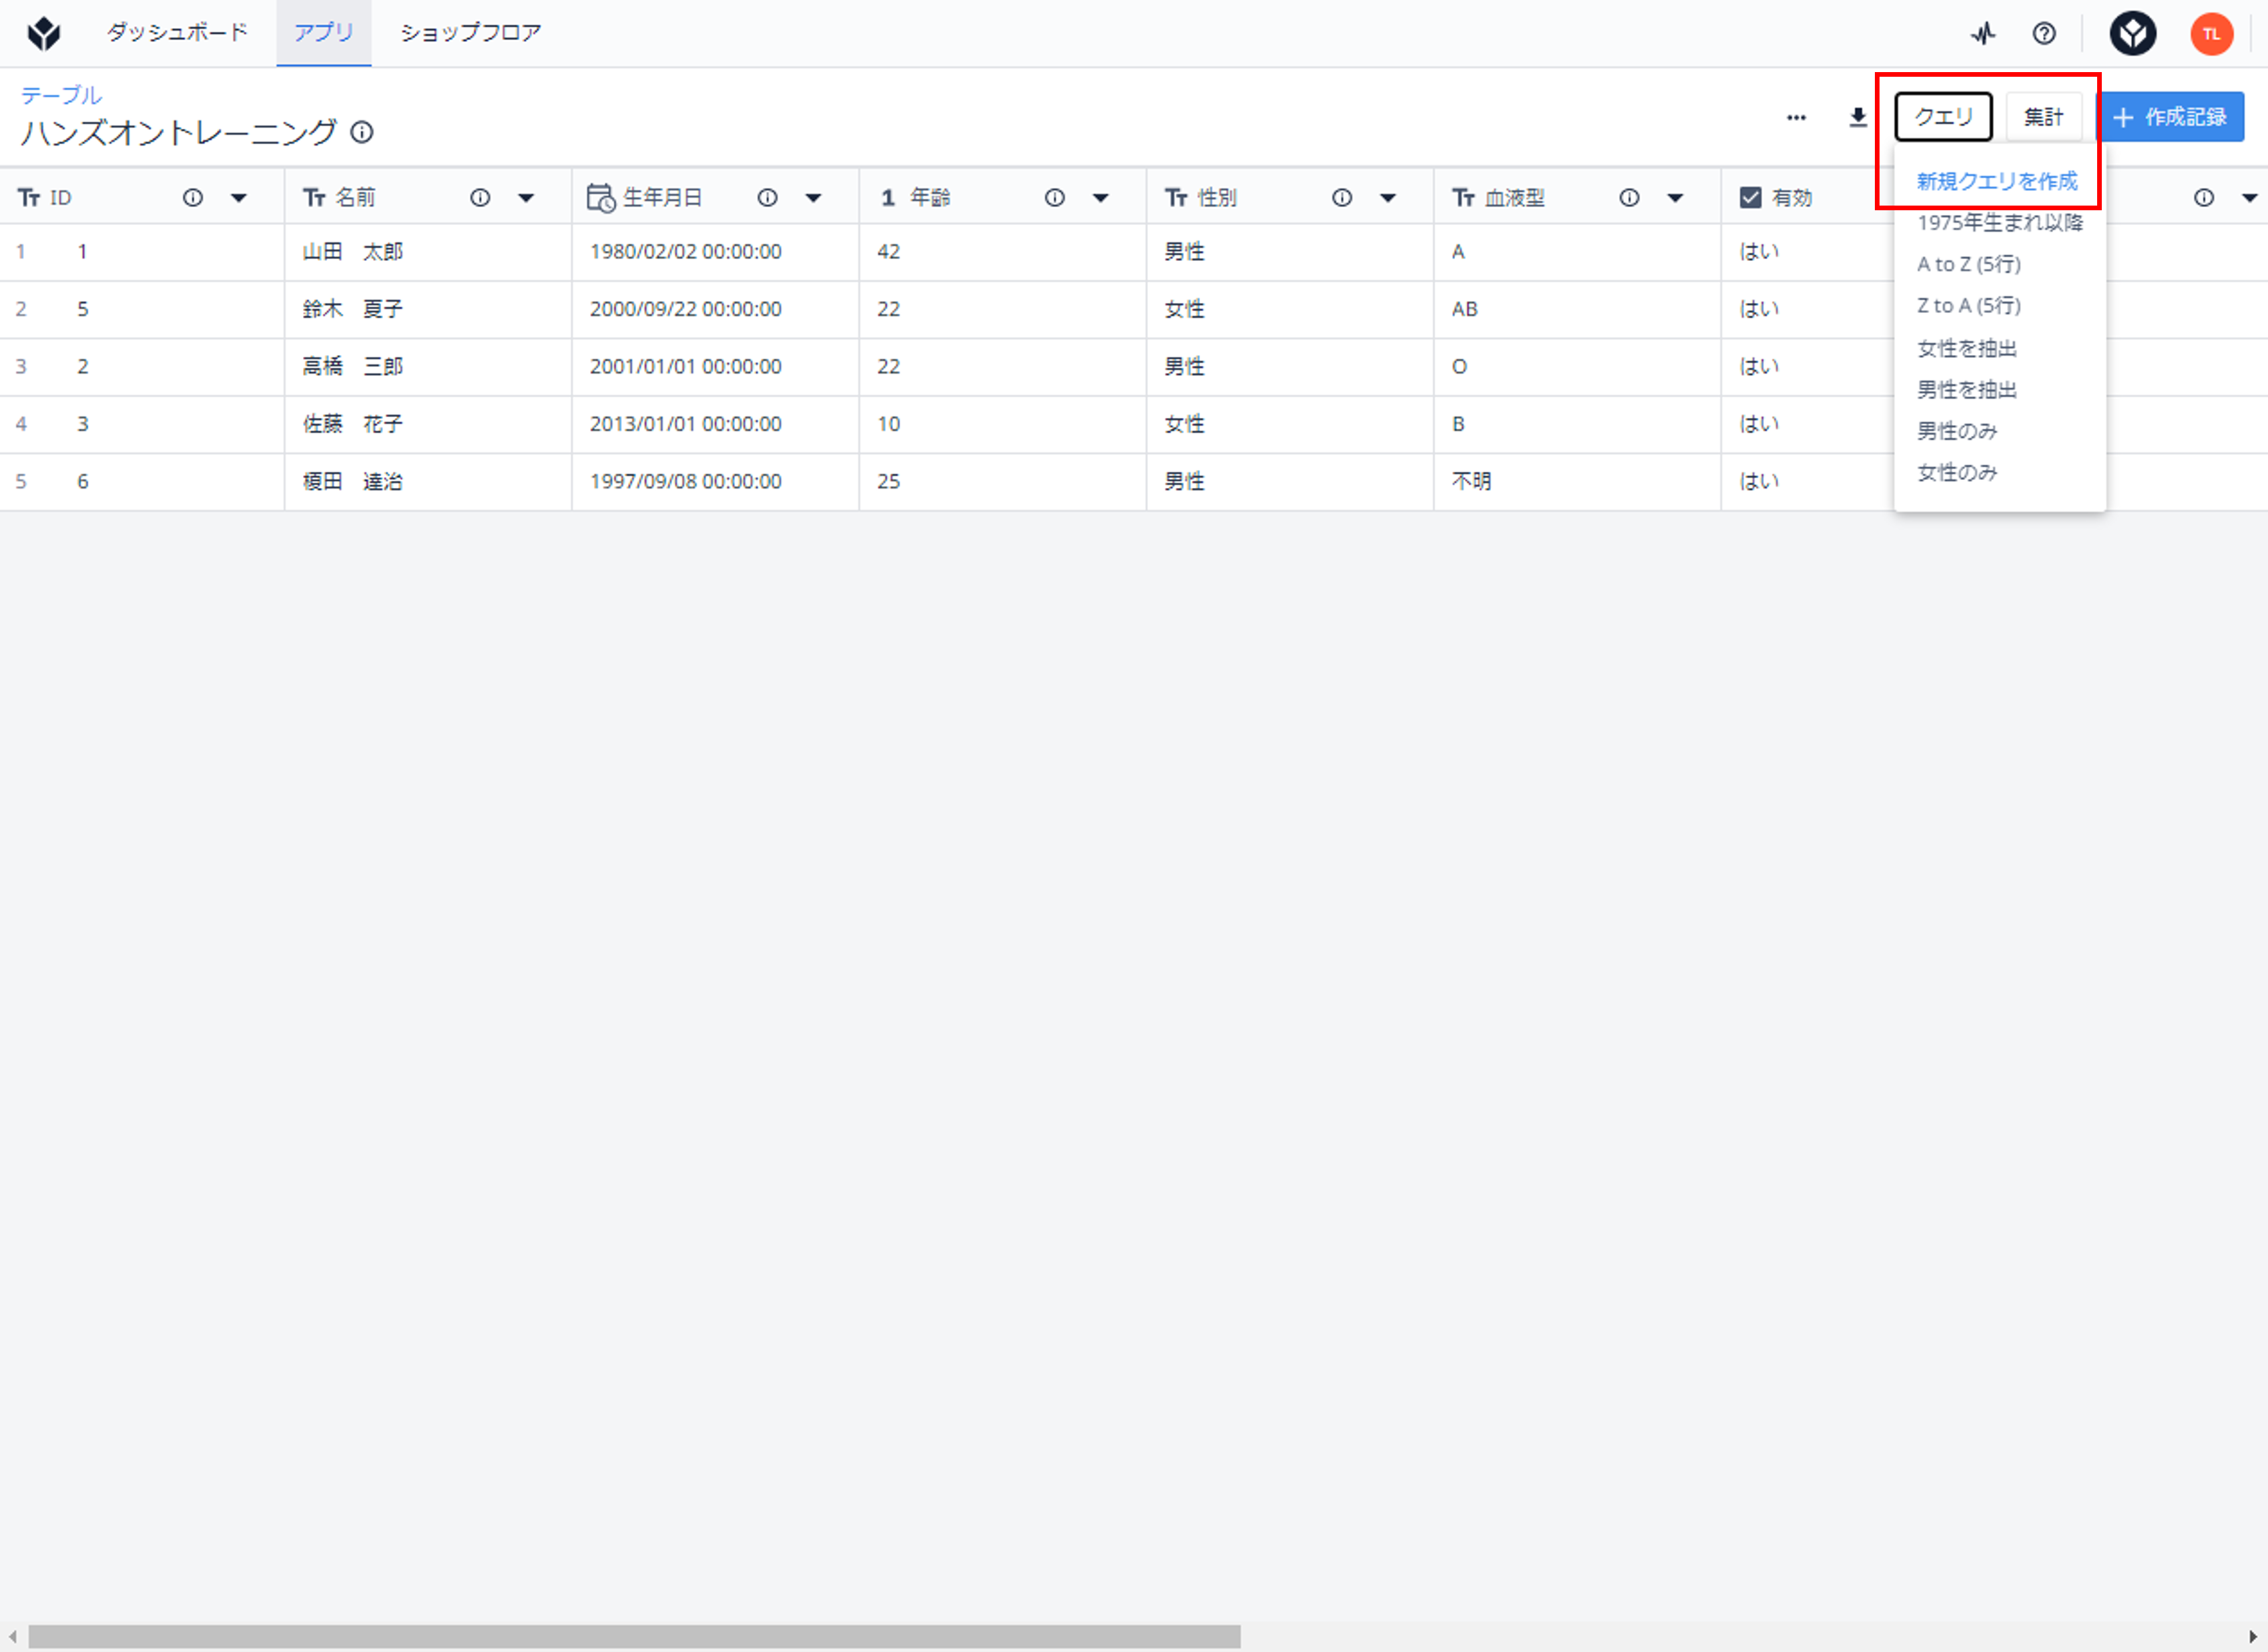The height and width of the screenshot is (1652, 2268).
Task: Select the 男性を抽出 query
Action: coord(1967,390)
